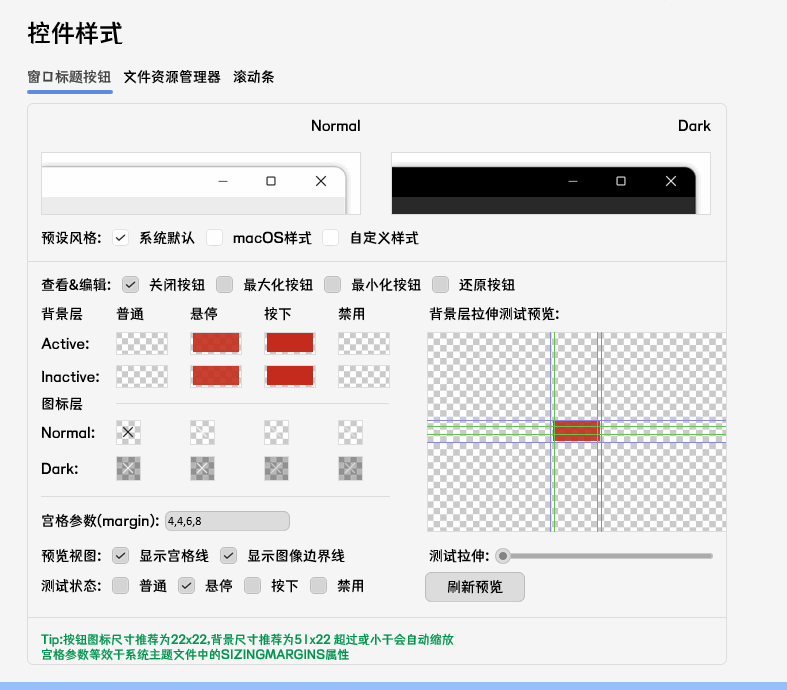Switch to the 文件资源管理器 tab
Screen dimensions: 787x690
[171, 77]
